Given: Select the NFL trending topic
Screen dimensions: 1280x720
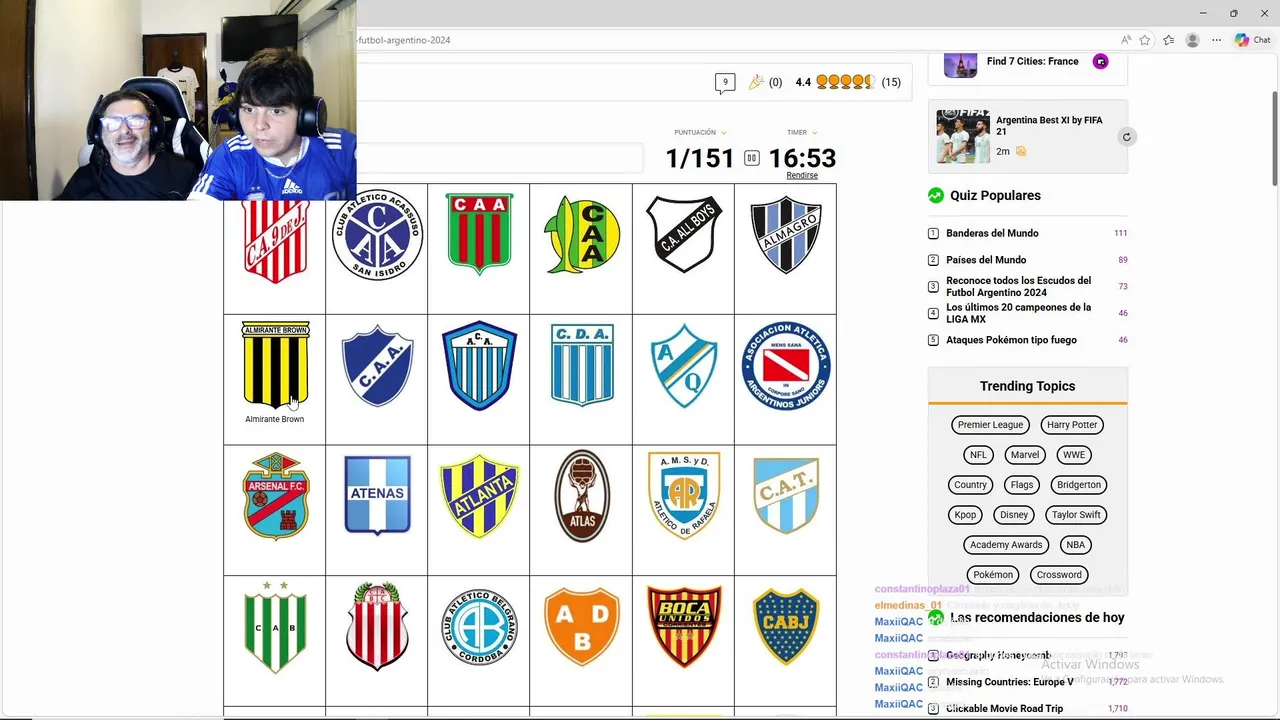Looking at the screenshot, I should pyautogui.click(x=978, y=455).
